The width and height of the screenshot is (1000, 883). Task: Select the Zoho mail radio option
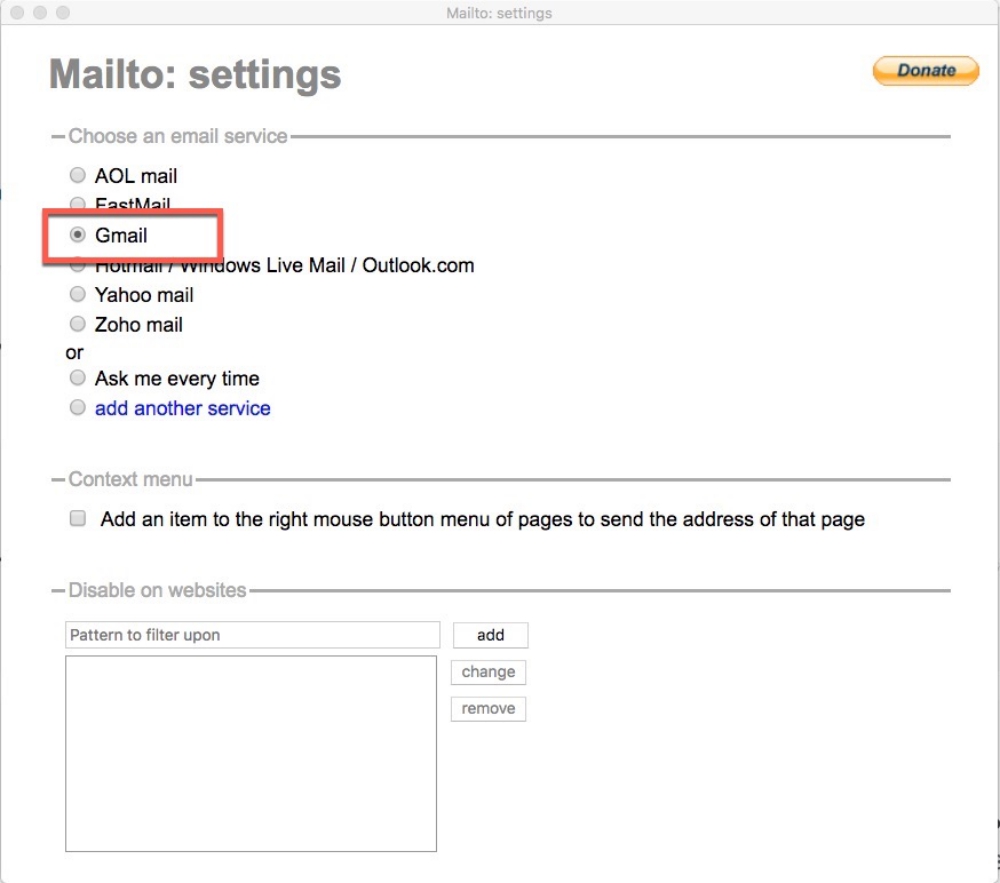pyautogui.click(x=77, y=325)
